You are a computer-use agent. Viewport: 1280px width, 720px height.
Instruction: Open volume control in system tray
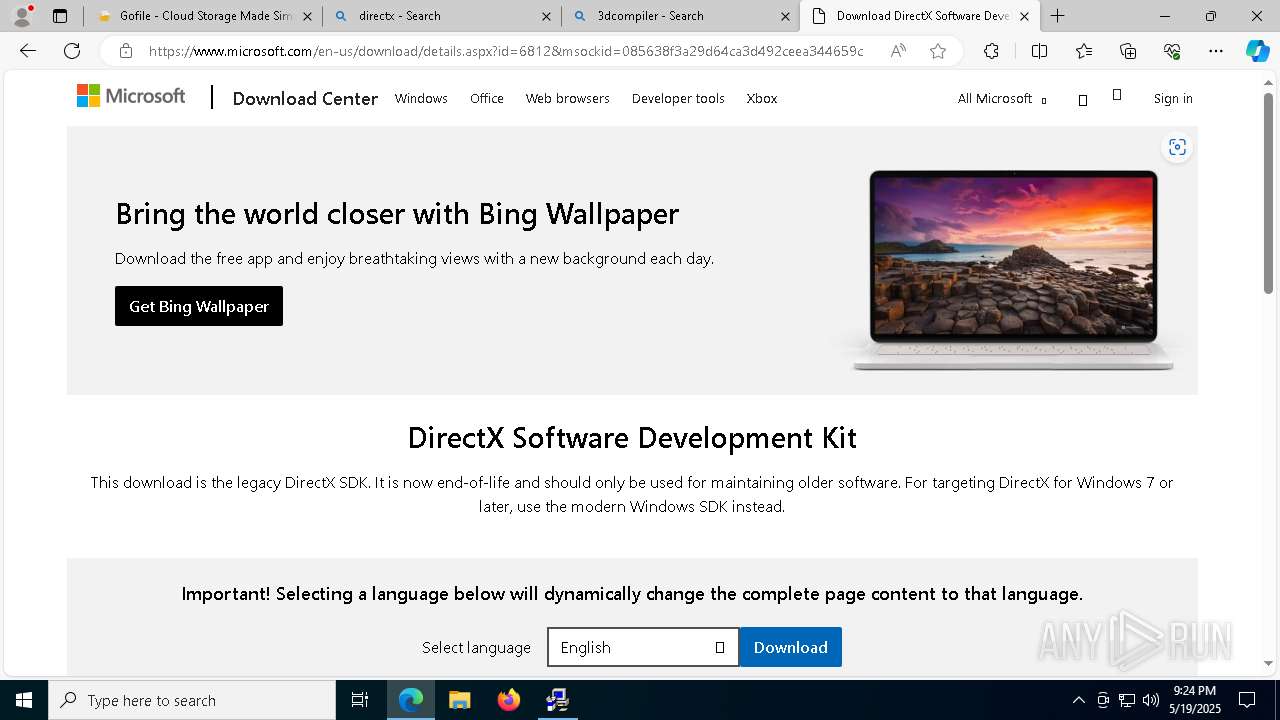[1151, 700]
